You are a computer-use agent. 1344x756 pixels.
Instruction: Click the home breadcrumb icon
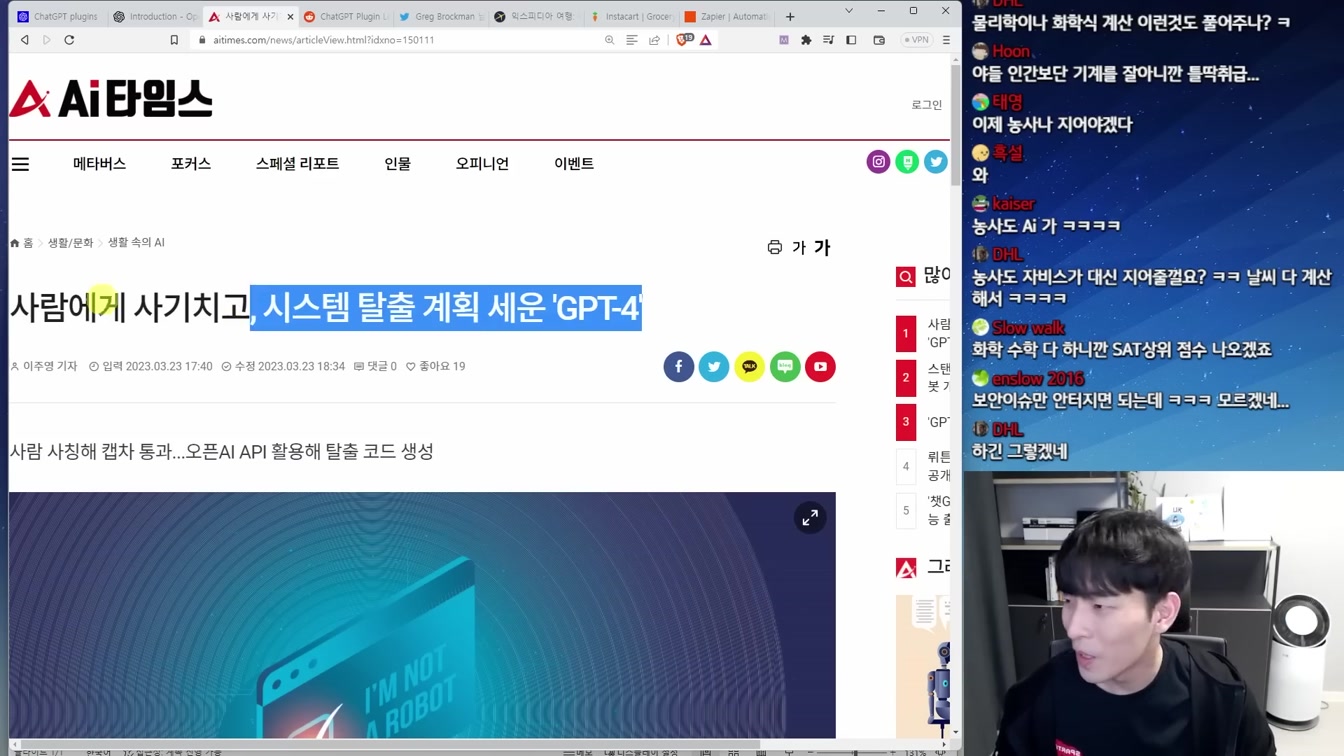coord(15,243)
